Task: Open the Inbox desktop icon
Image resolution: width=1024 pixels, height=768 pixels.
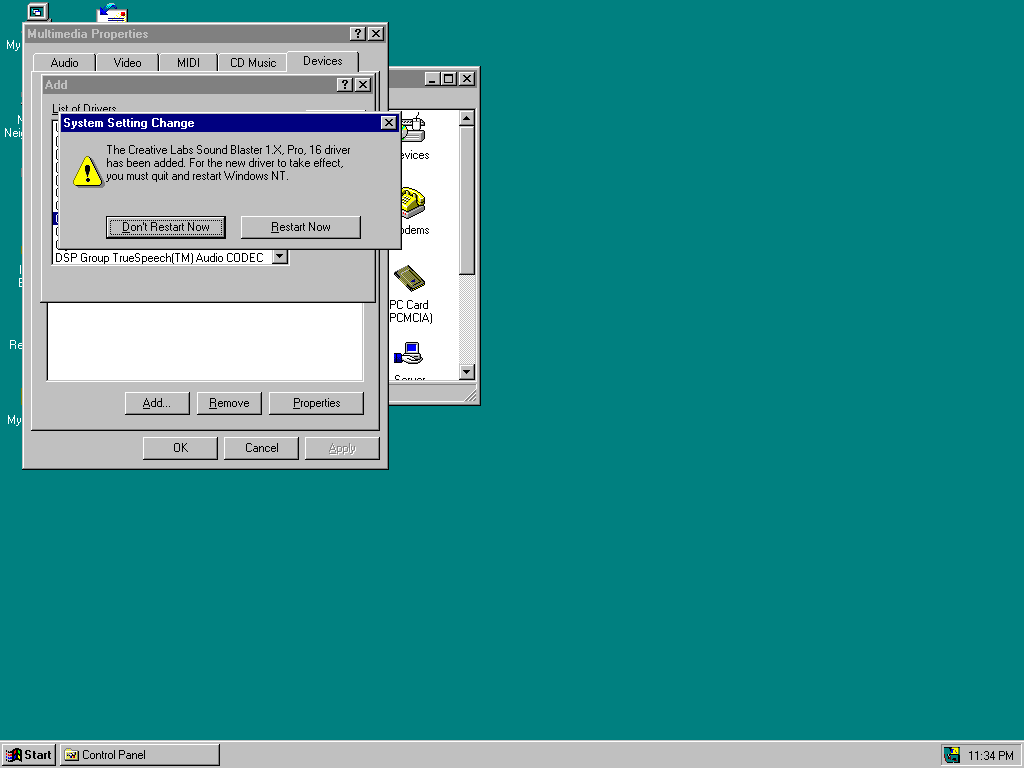Action: tap(111, 12)
